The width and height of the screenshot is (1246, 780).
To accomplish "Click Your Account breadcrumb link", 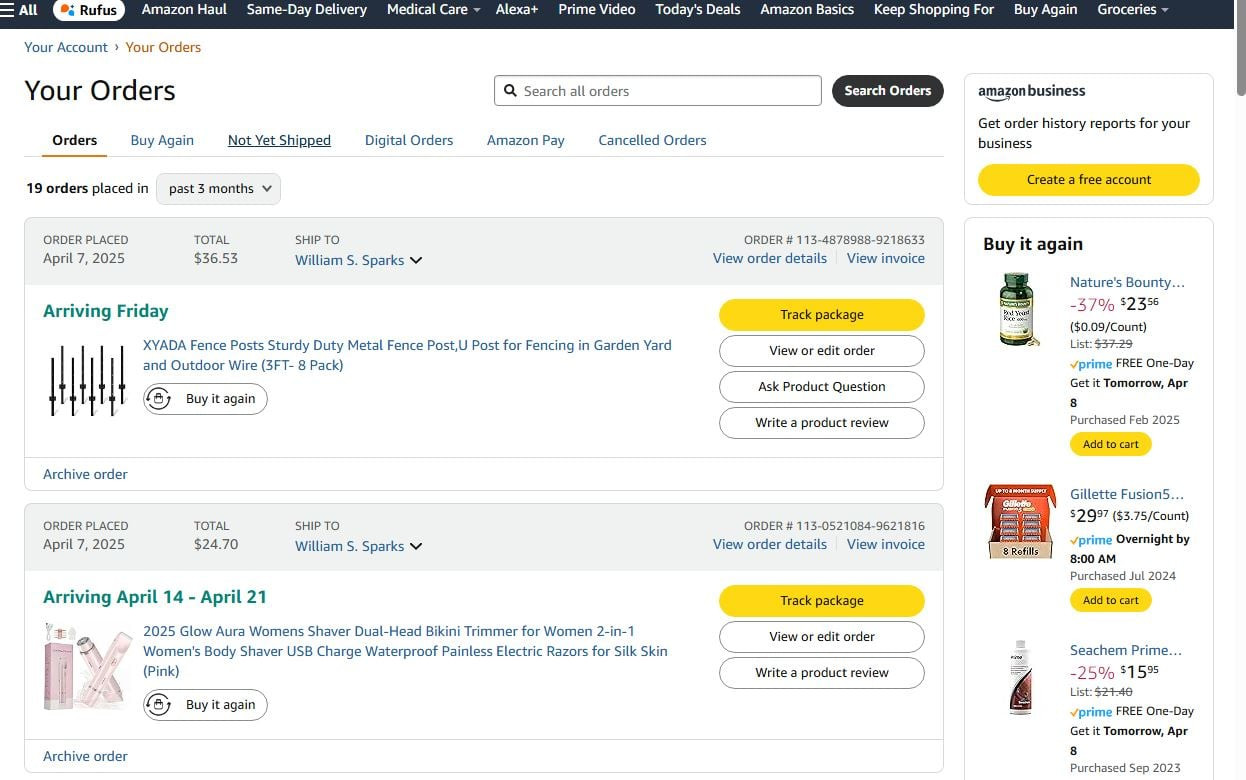I will (66, 47).
